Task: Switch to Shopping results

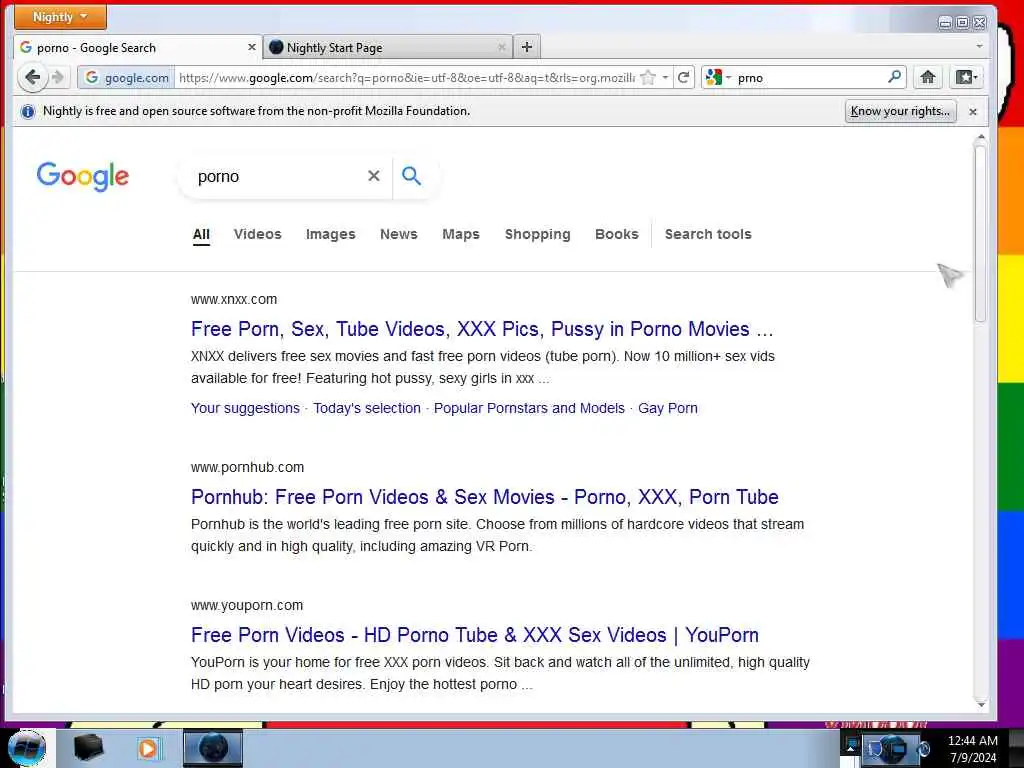Action: [x=537, y=234]
